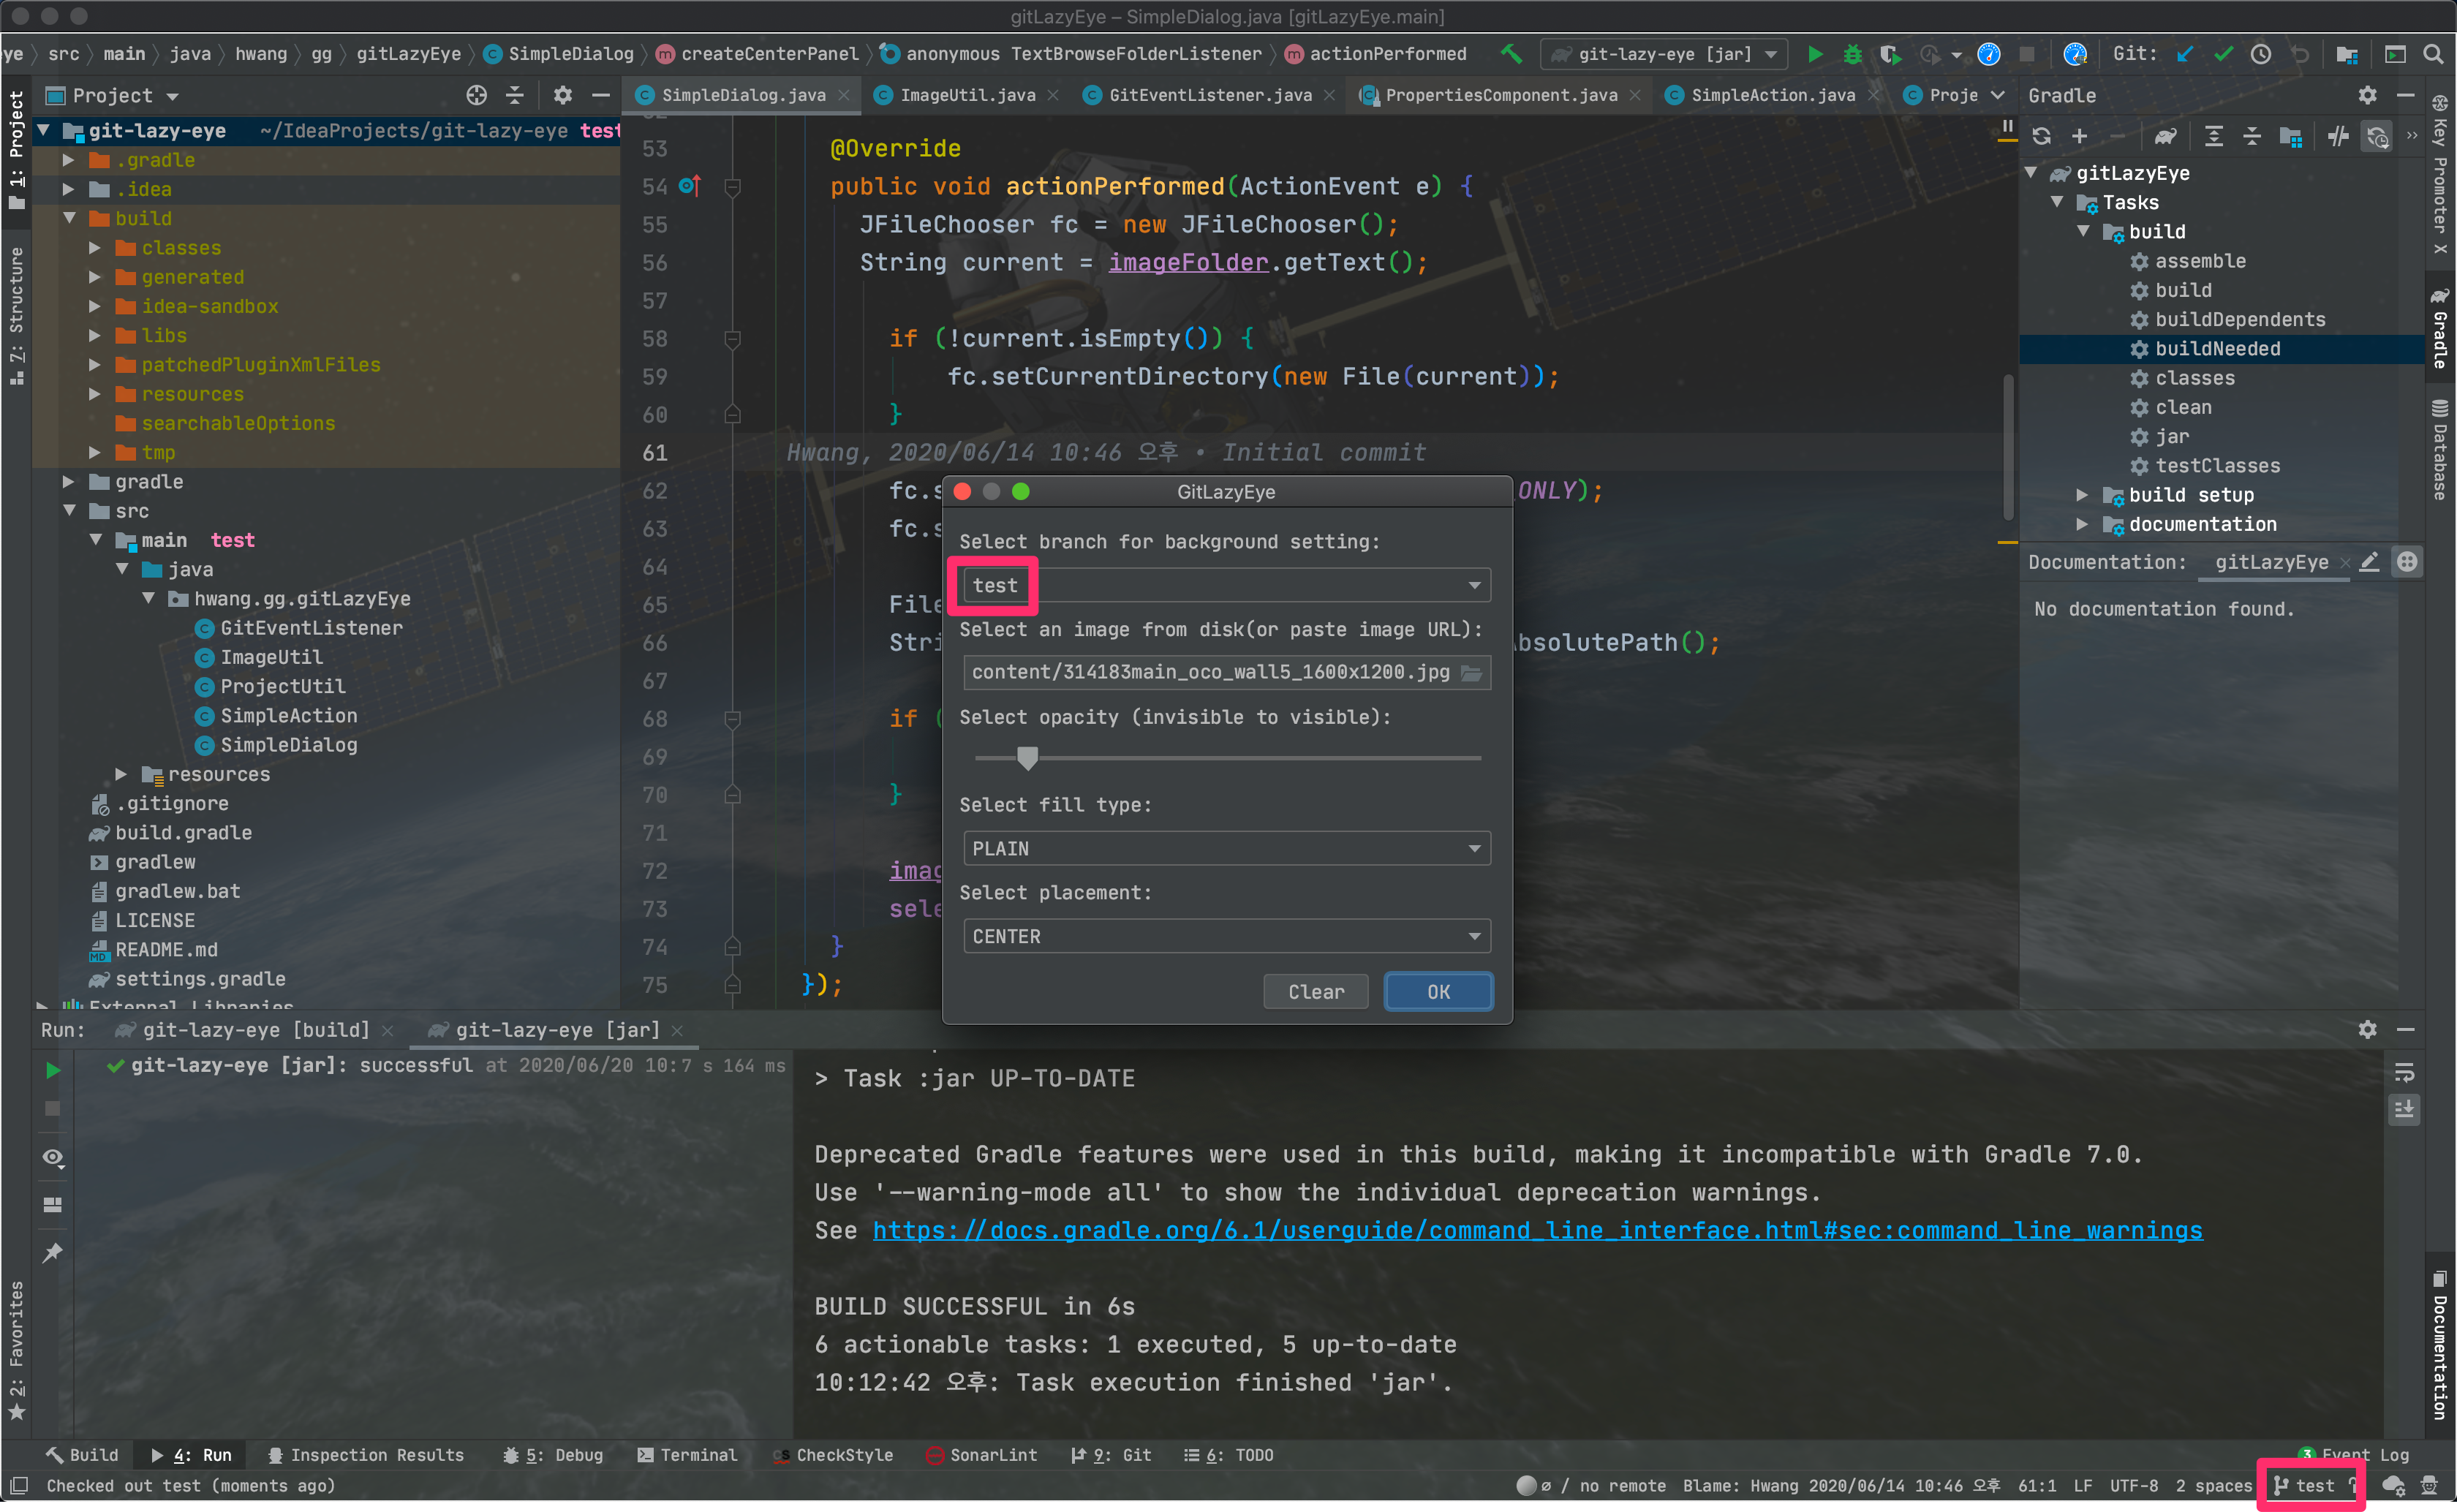Image resolution: width=2457 pixels, height=1512 pixels.
Task: Commit changes with Git green checkmark
Action: (2222, 54)
